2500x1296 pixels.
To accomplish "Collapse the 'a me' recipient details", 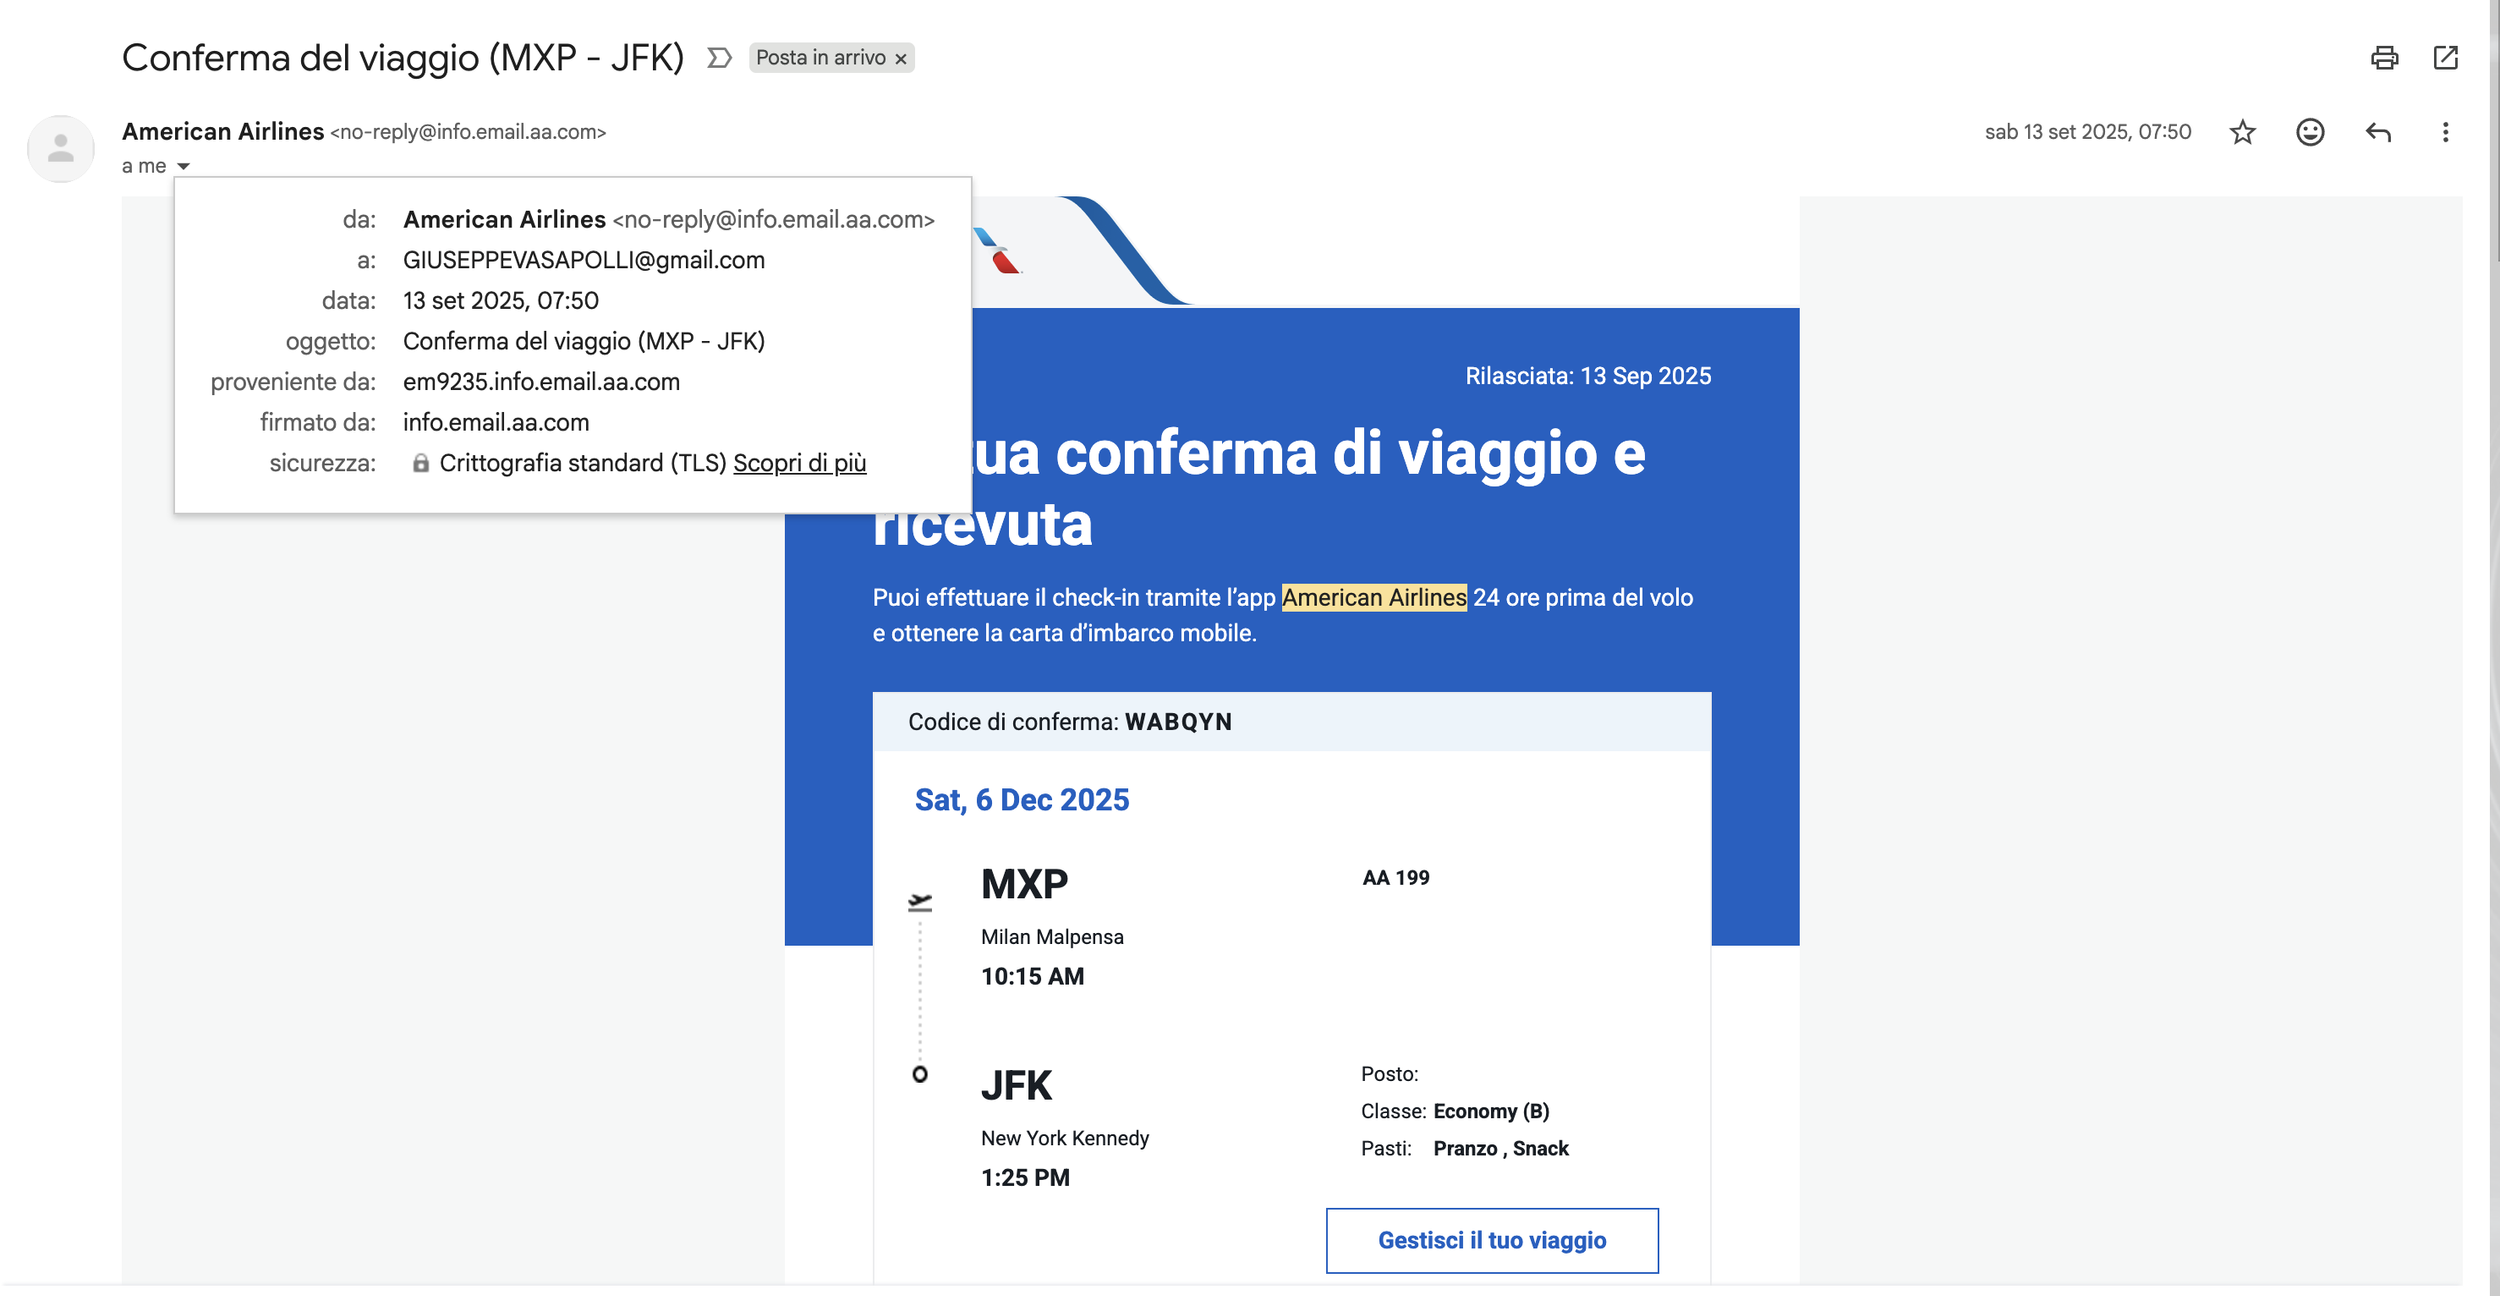I will pos(182,166).
